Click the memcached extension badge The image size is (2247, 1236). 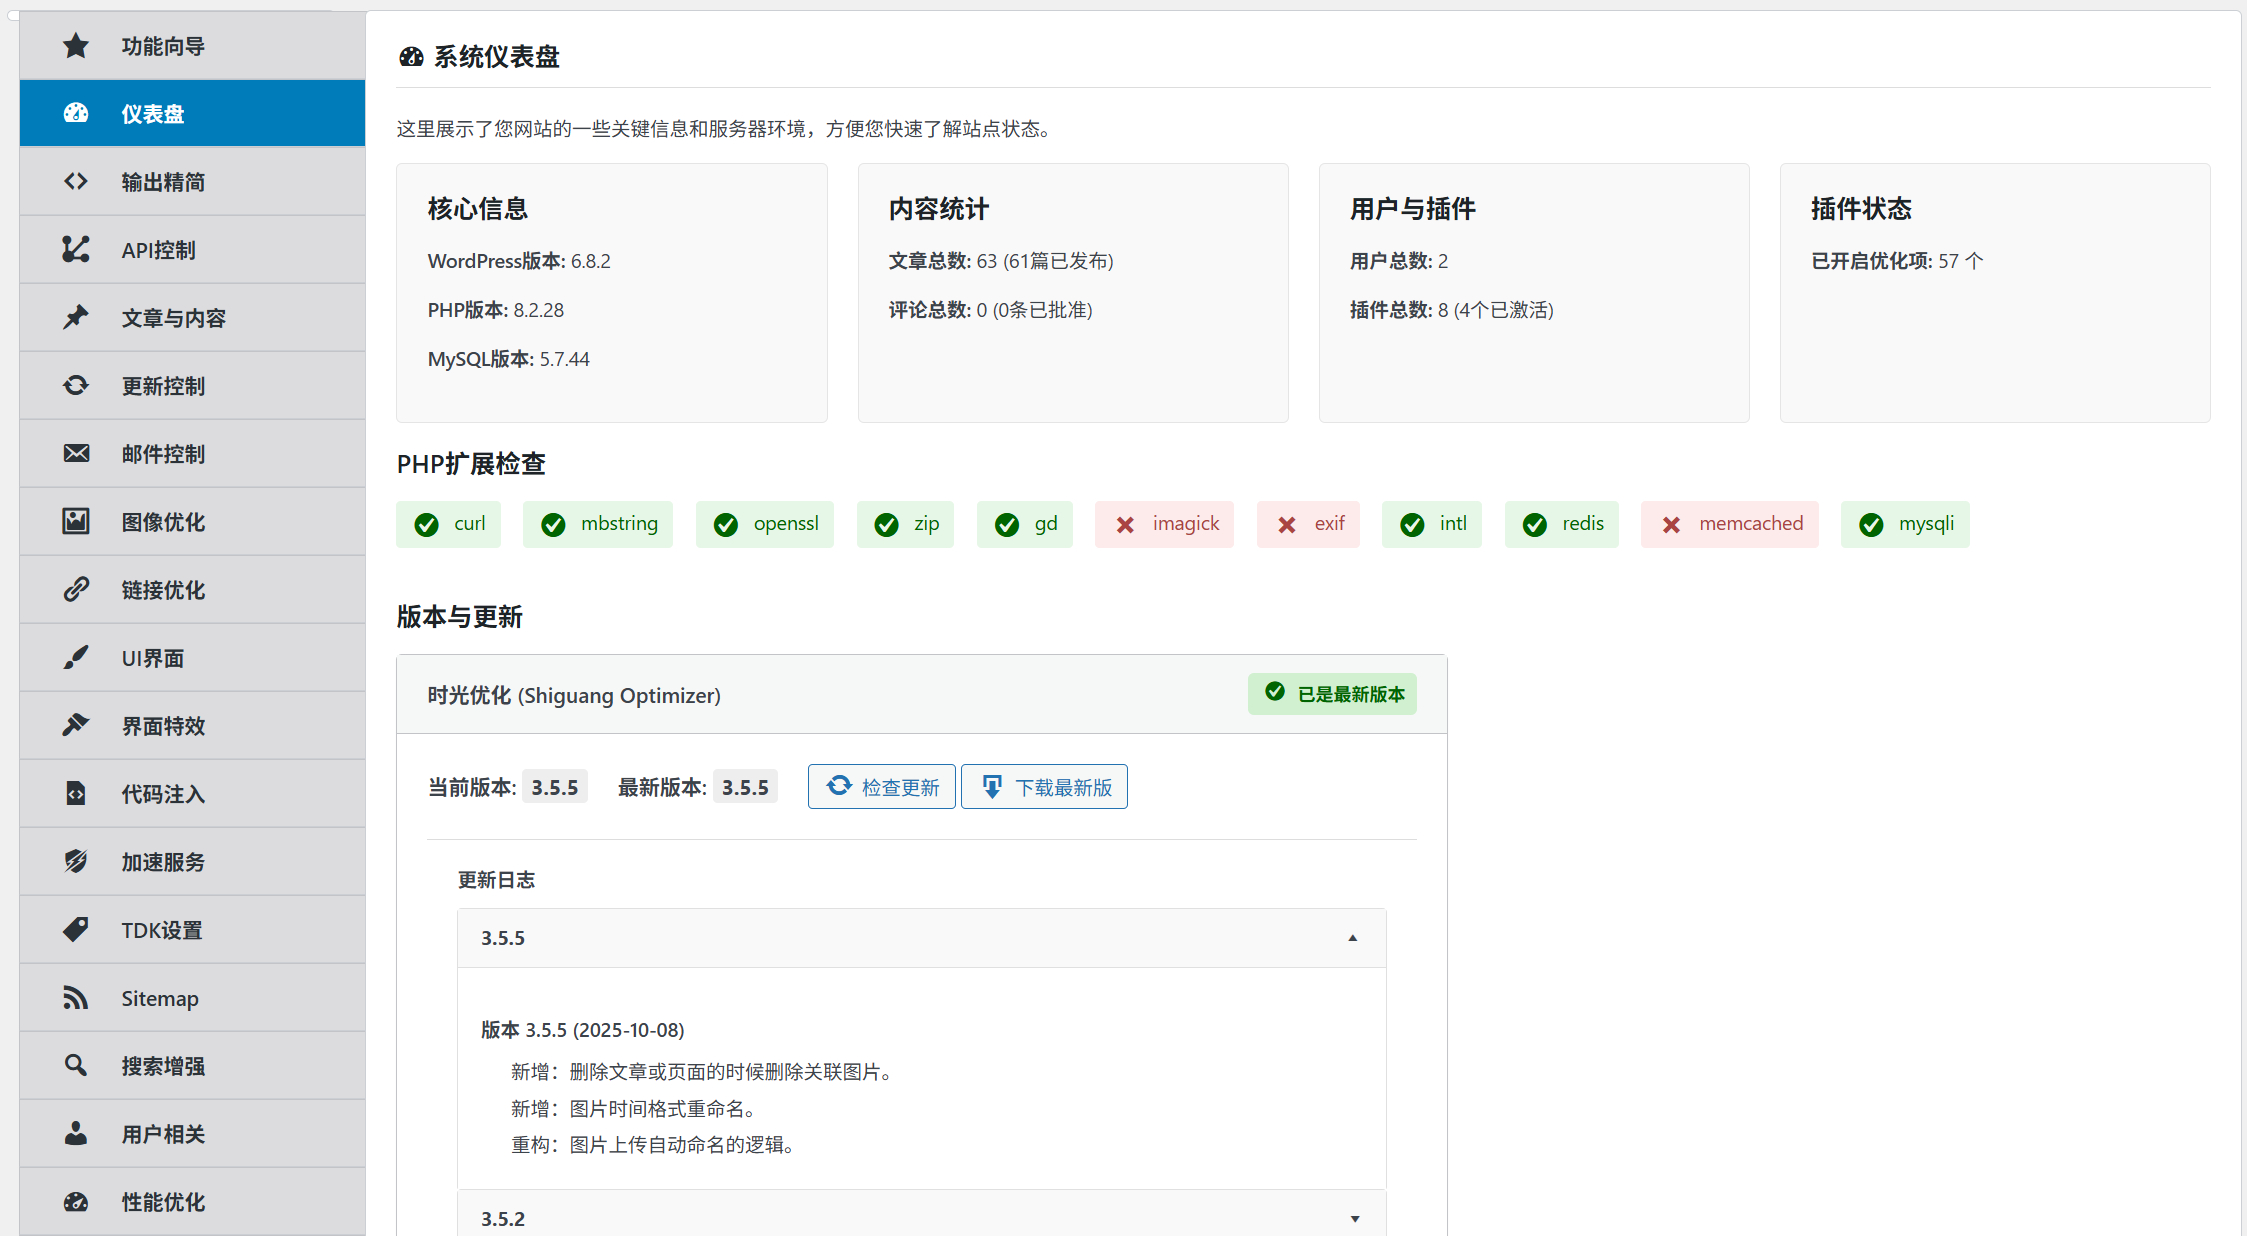(x=1730, y=524)
